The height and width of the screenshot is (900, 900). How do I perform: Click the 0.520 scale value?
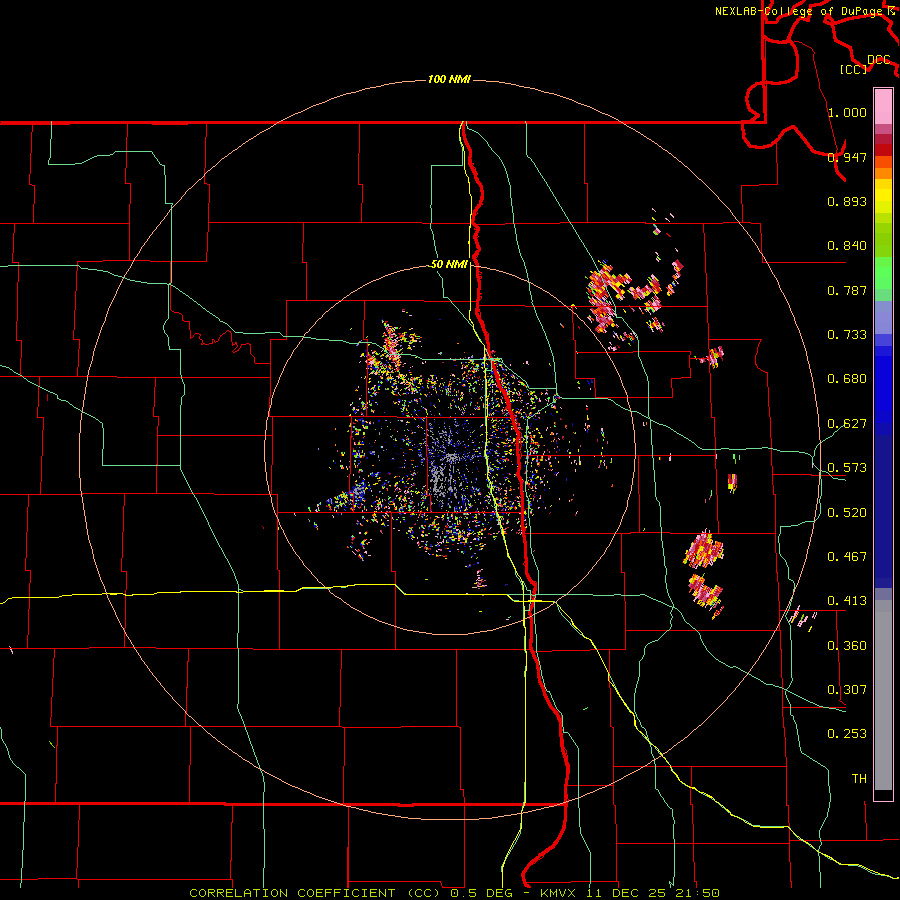[847, 513]
